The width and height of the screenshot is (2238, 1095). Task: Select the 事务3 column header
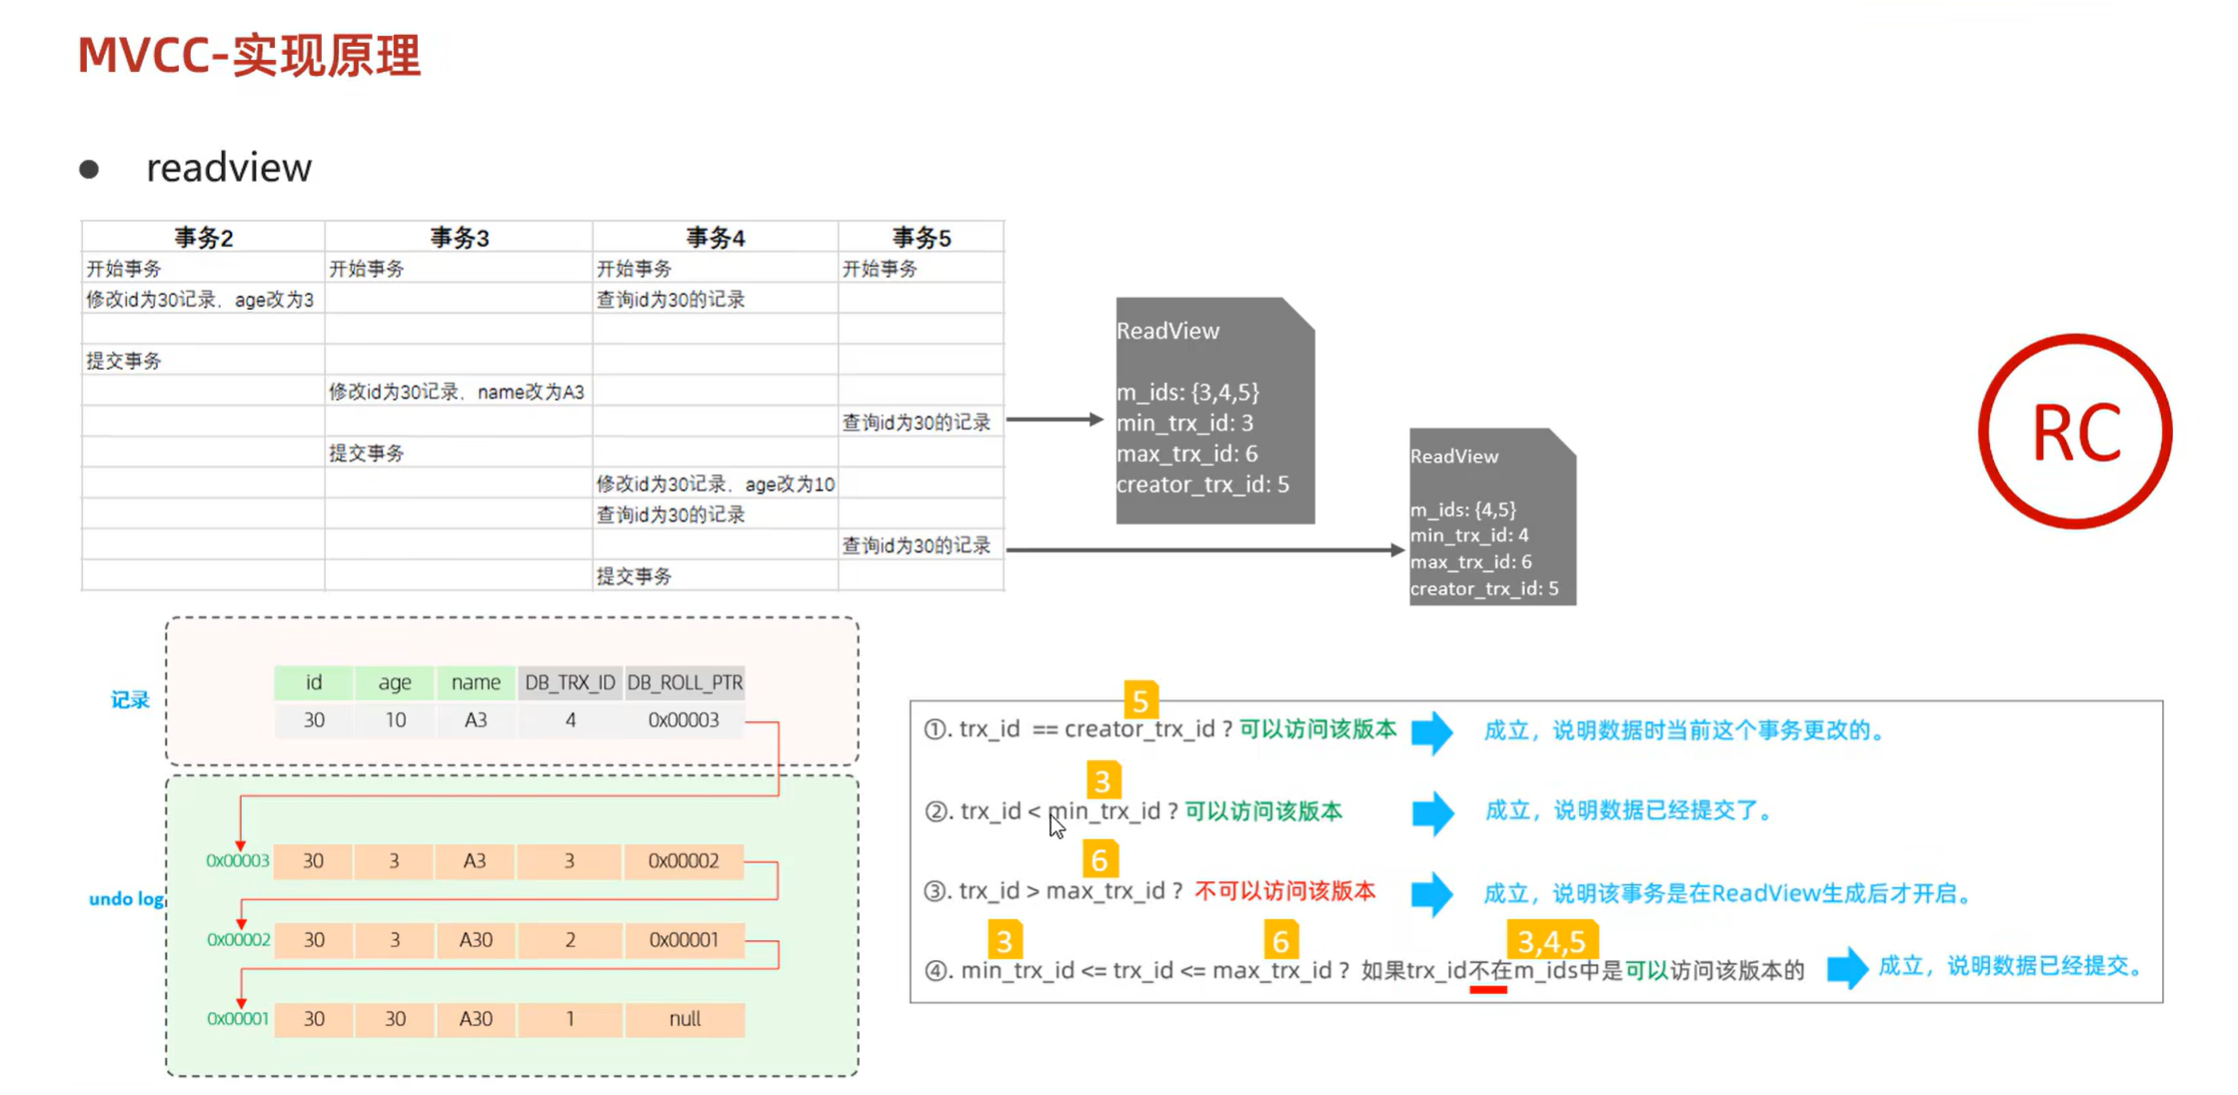click(459, 237)
